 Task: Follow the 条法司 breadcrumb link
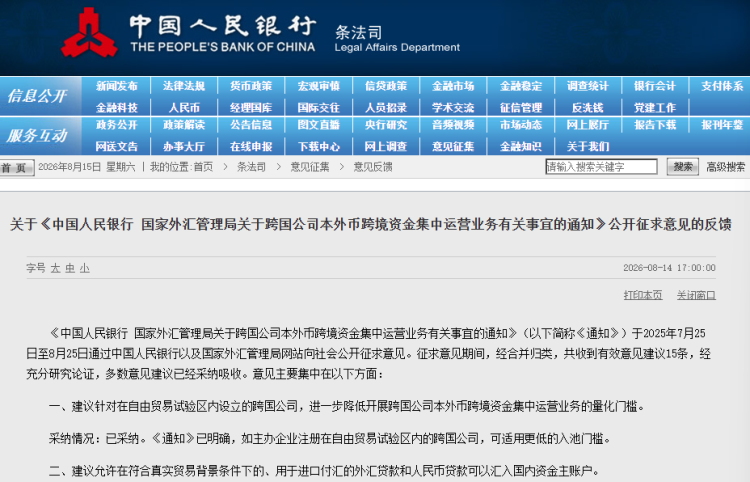coord(251,167)
